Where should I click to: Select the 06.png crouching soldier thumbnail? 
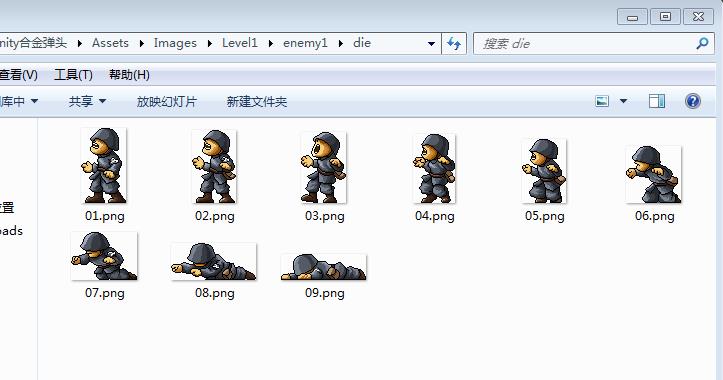tap(653, 174)
